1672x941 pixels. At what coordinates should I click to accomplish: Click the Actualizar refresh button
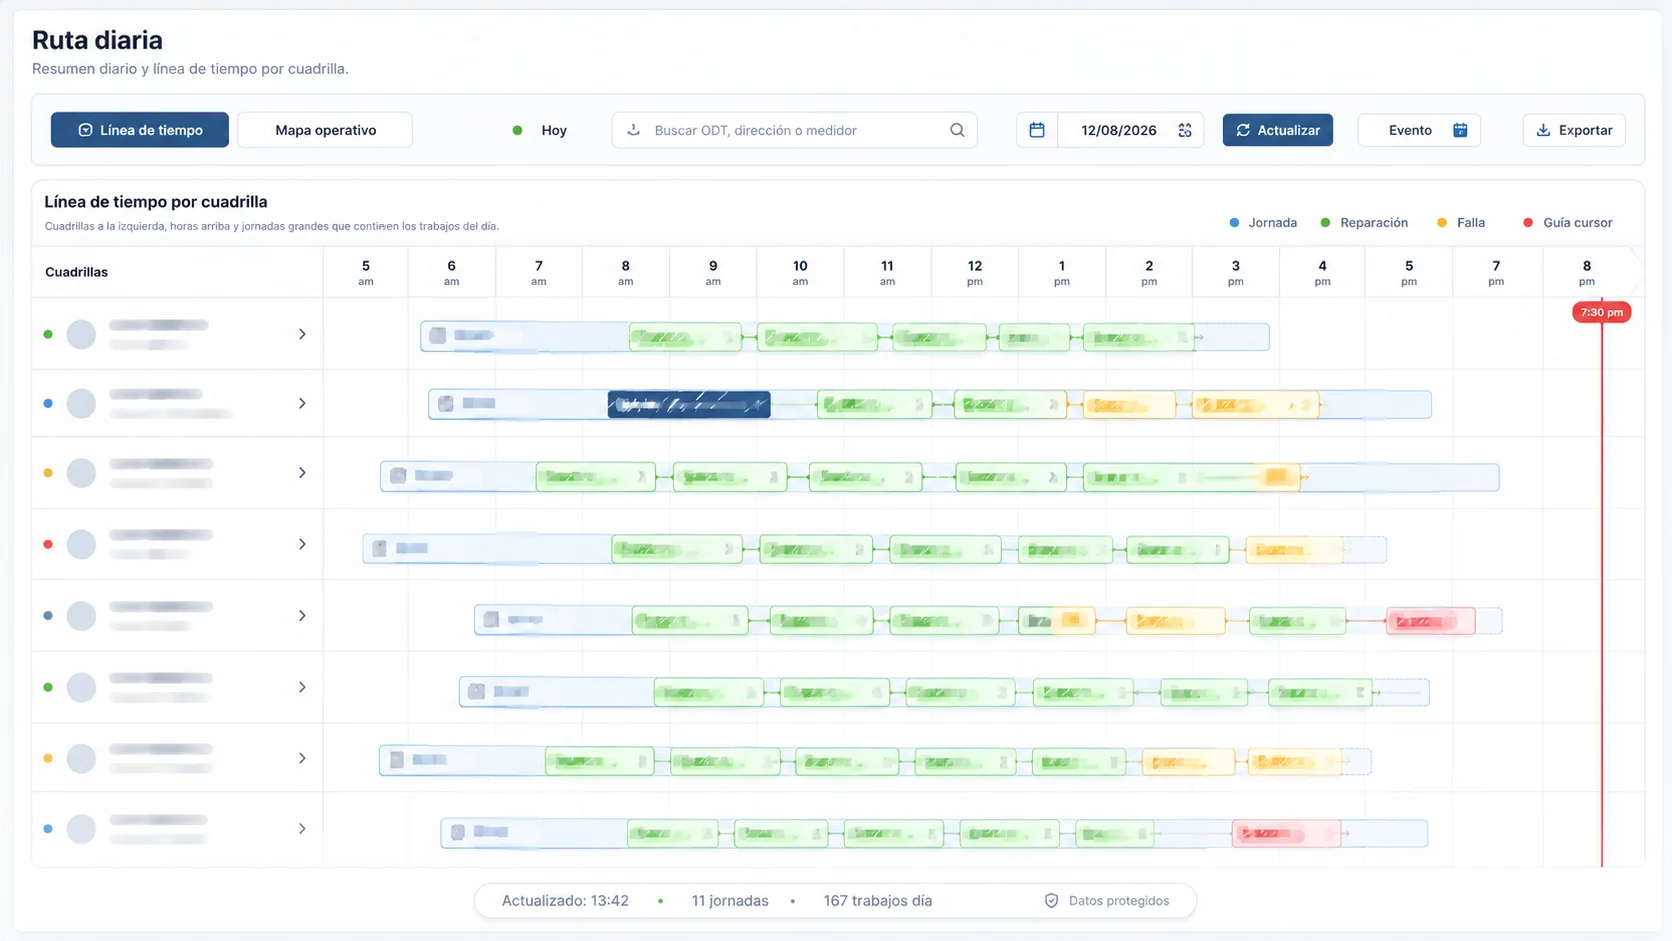click(1277, 130)
